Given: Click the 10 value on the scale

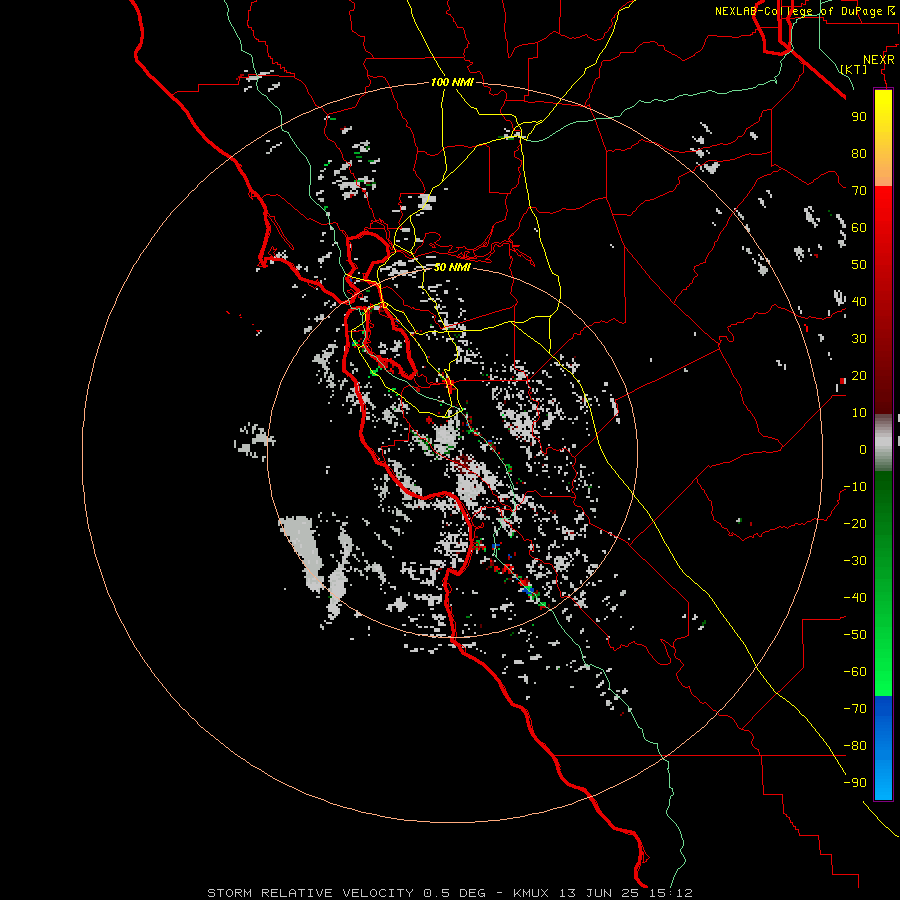Looking at the screenshot, I should click(859, 413).
